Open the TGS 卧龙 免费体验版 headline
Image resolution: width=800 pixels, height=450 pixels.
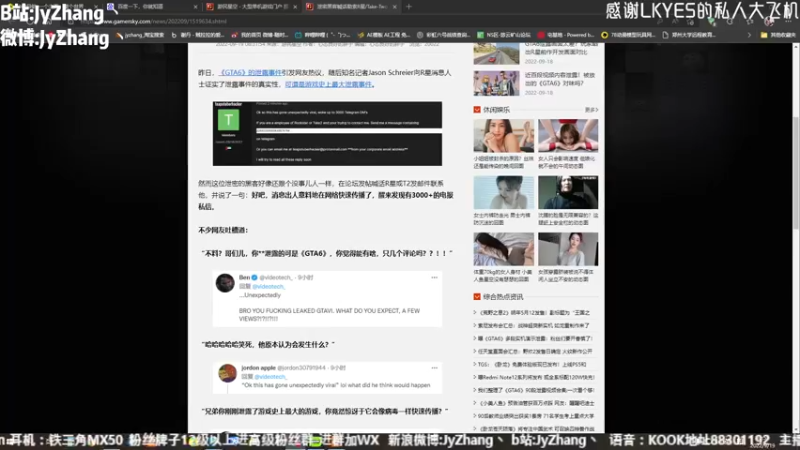coord(532,364)
